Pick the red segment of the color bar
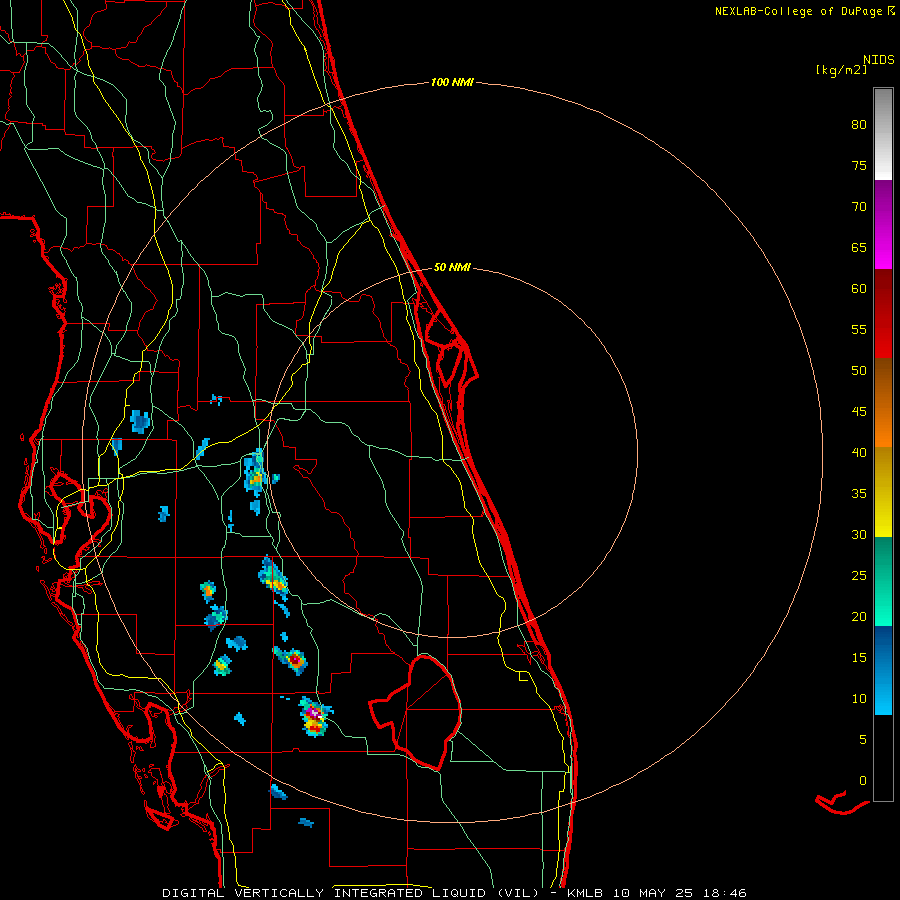The image size is (900, 900). (x=883, y=314)
